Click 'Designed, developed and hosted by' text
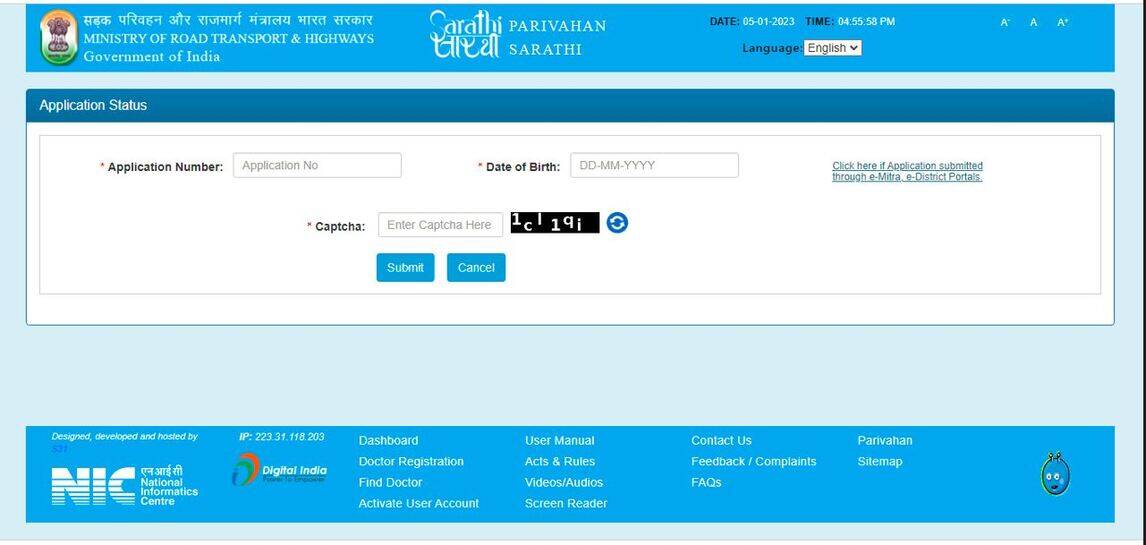 coord(124,437)
